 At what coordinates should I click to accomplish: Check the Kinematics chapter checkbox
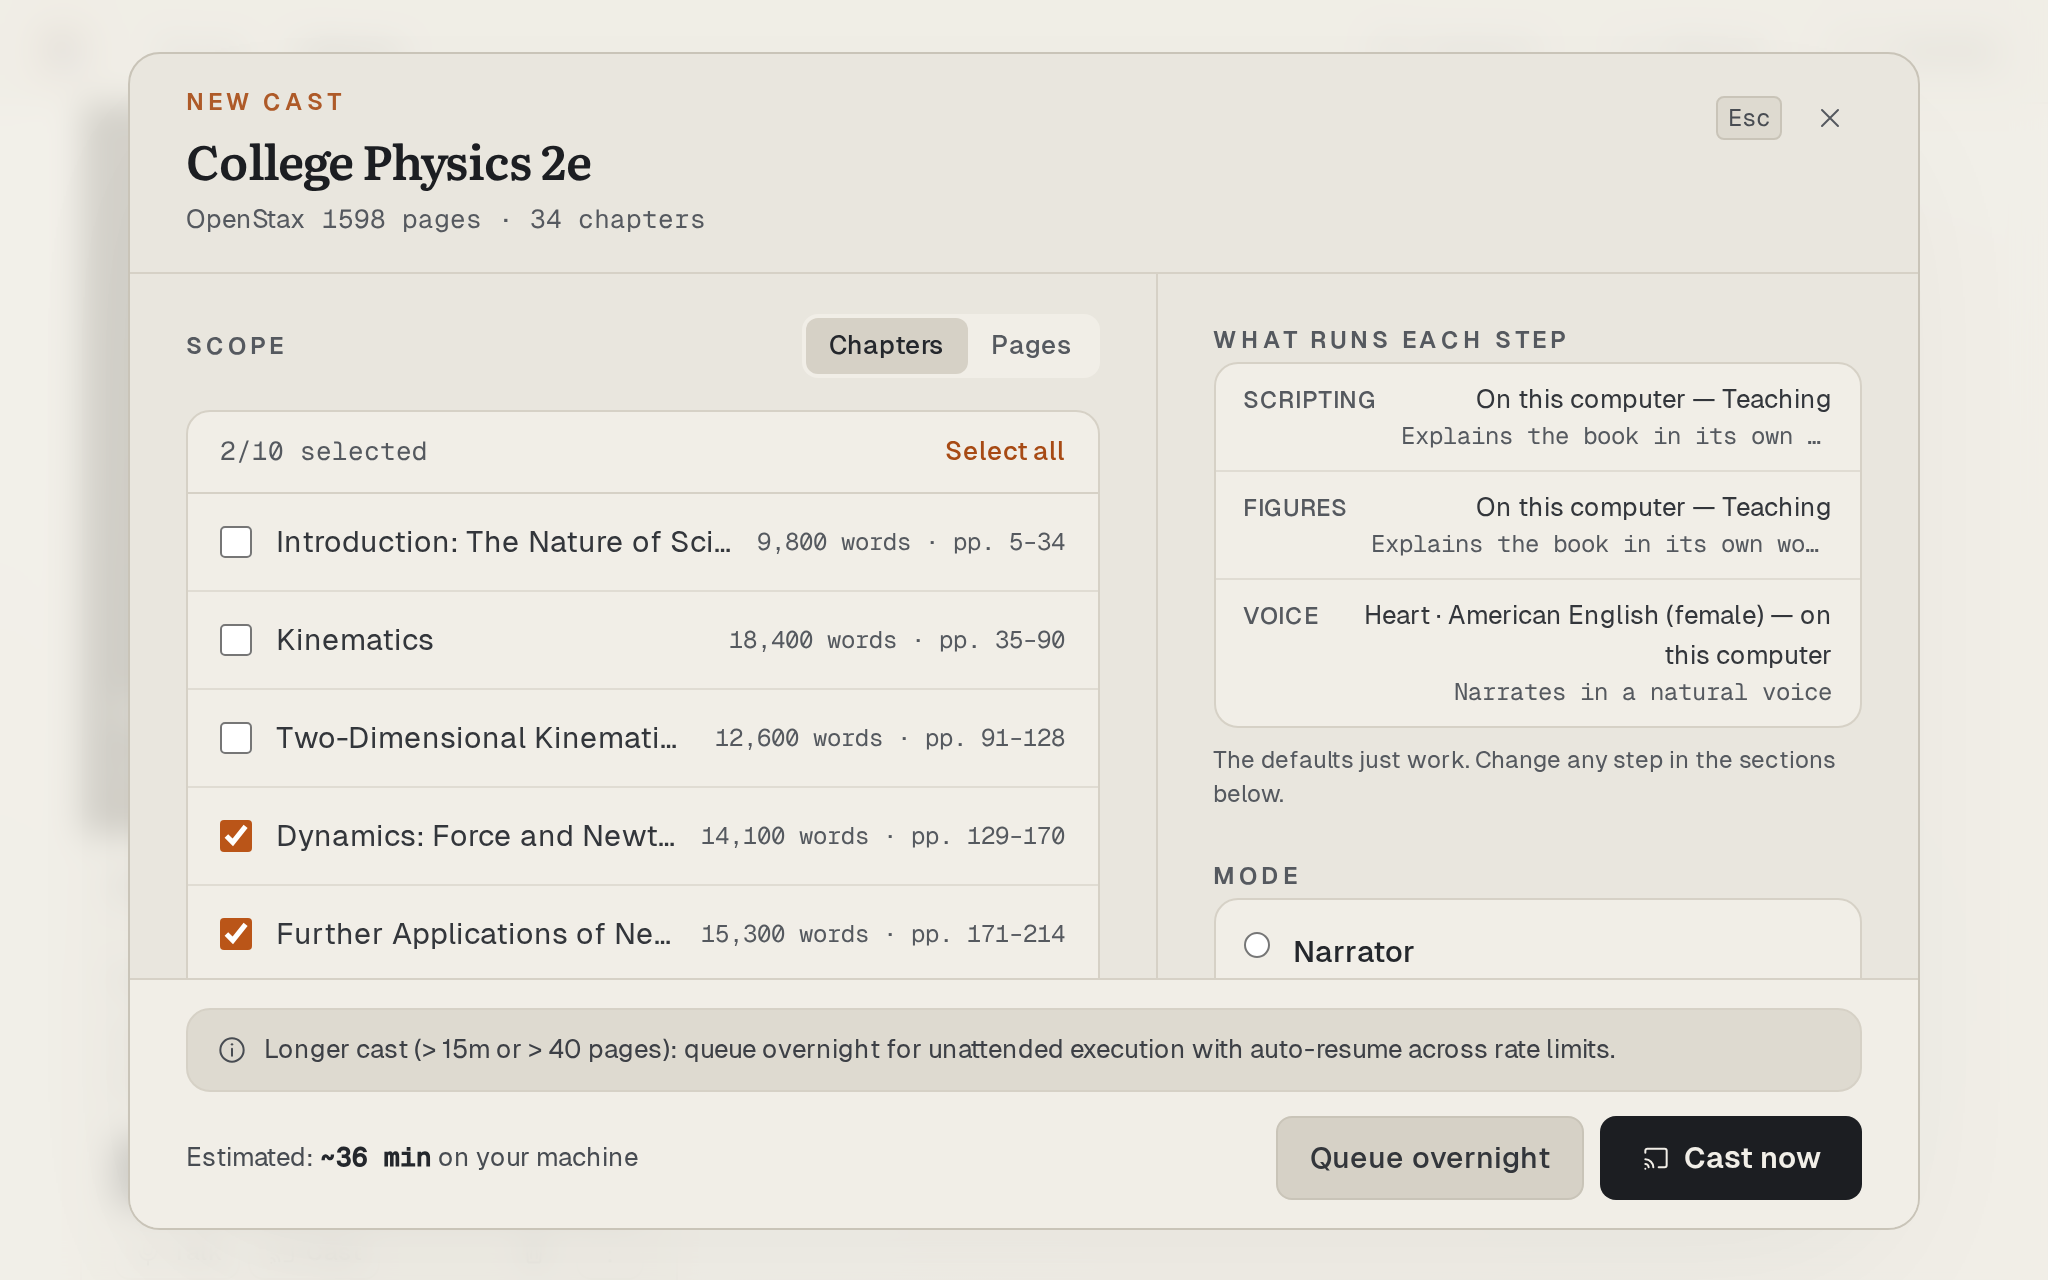(x=236, y=640)
